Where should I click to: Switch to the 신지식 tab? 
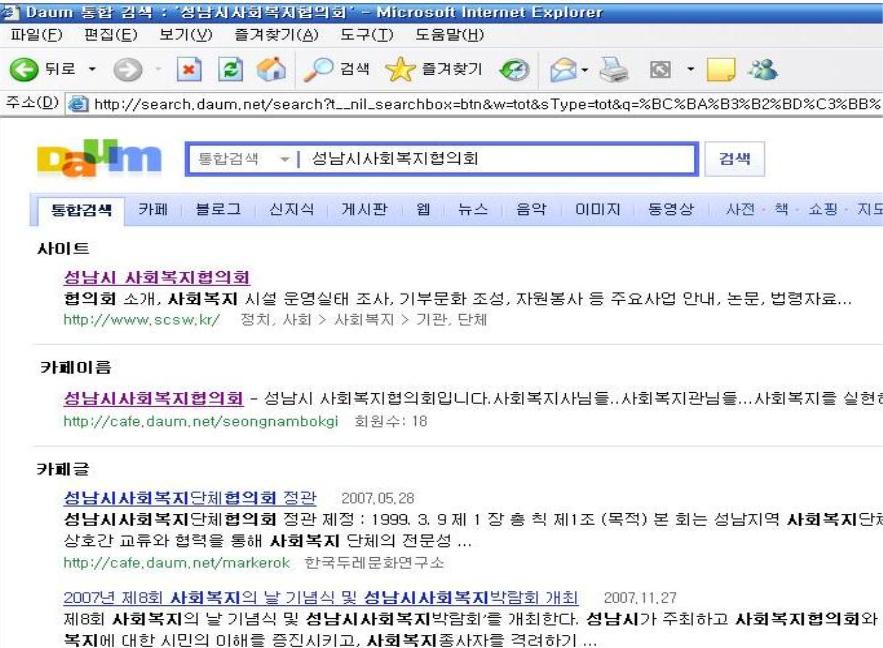[291, 209]
